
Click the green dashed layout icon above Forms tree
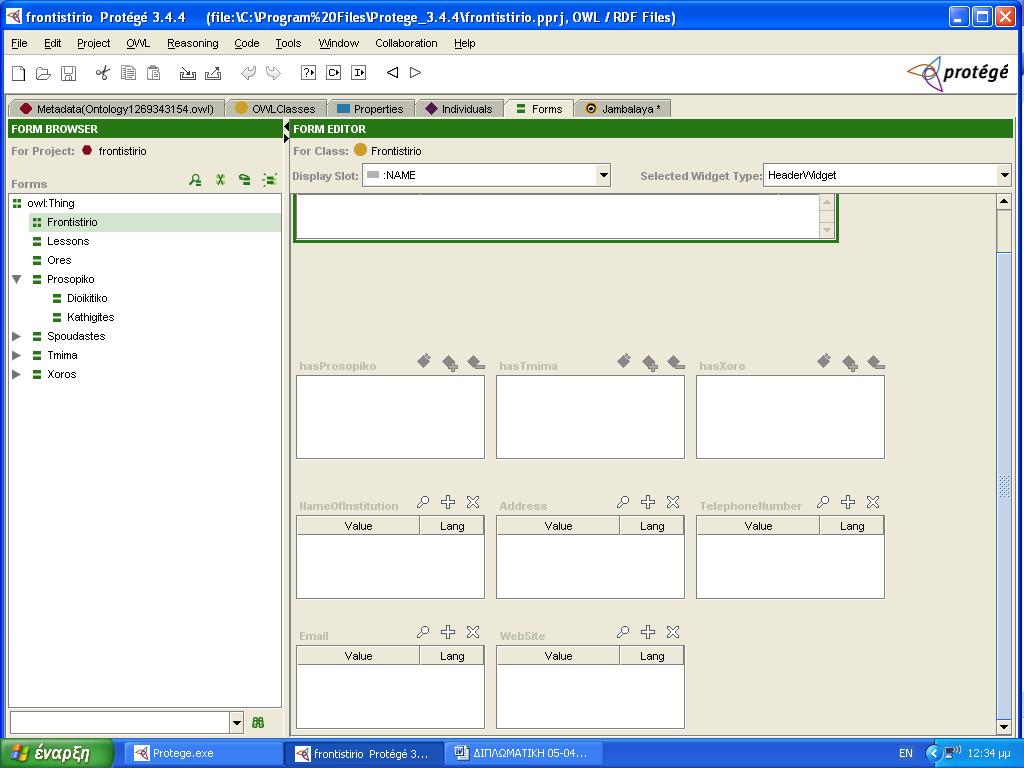(269, 180)
